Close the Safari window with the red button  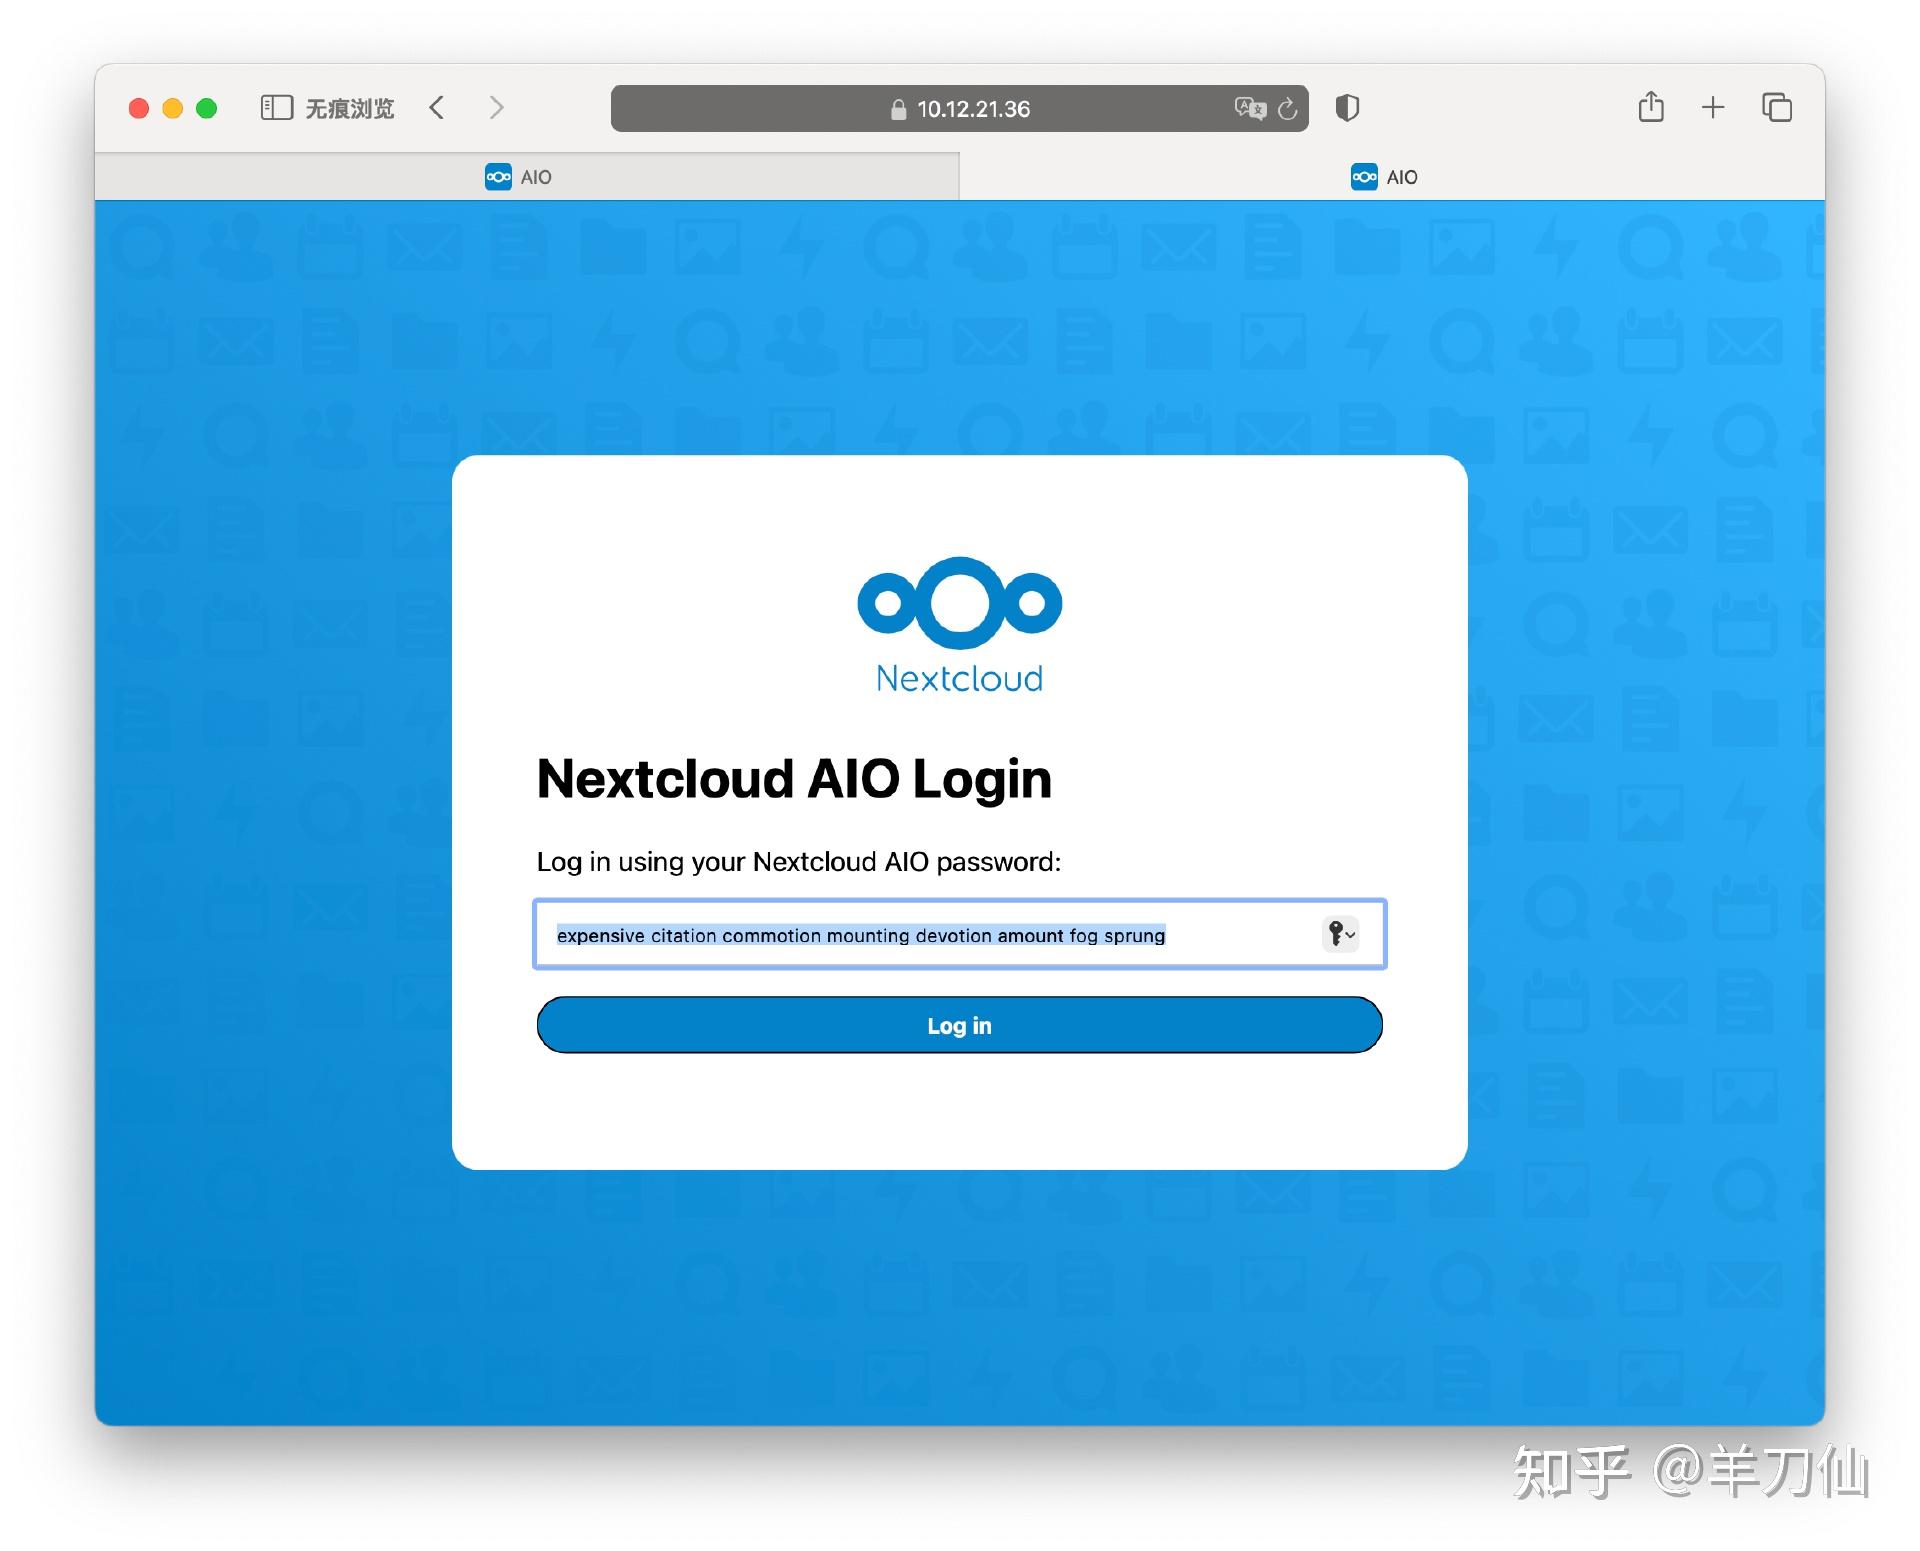[x=139, y=108]
